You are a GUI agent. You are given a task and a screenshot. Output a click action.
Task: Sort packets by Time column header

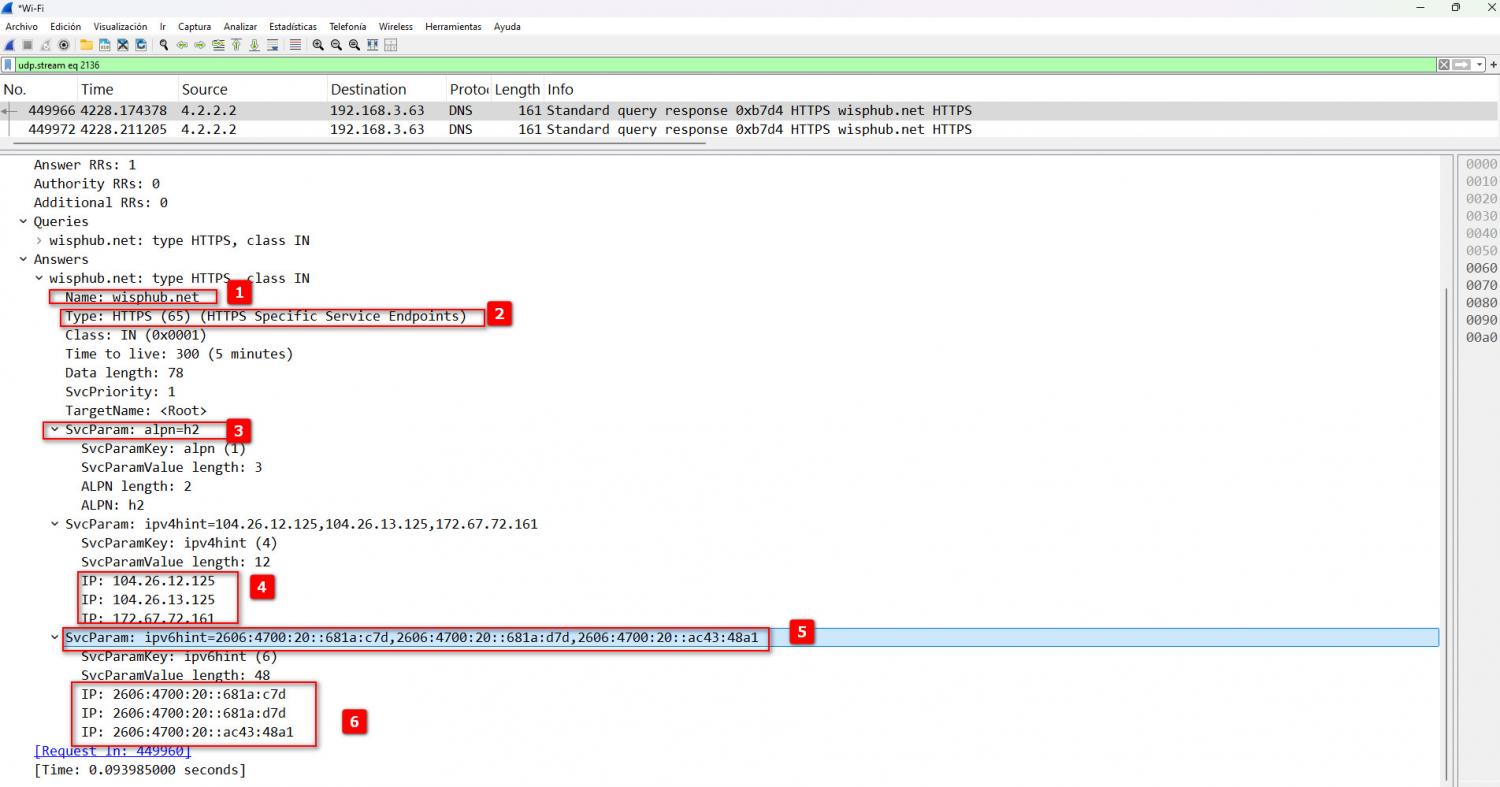point(127,89)
